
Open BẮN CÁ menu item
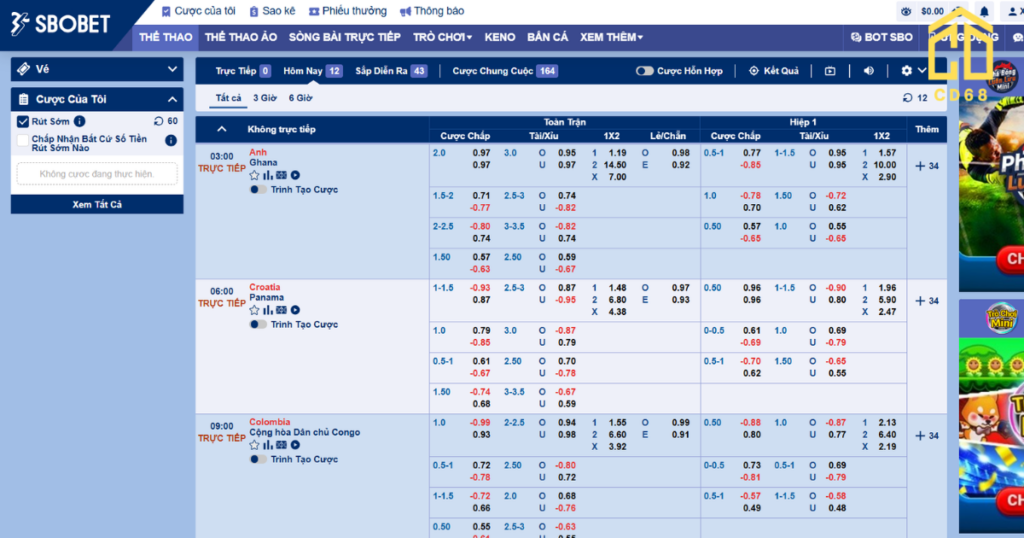click(547, 37)
